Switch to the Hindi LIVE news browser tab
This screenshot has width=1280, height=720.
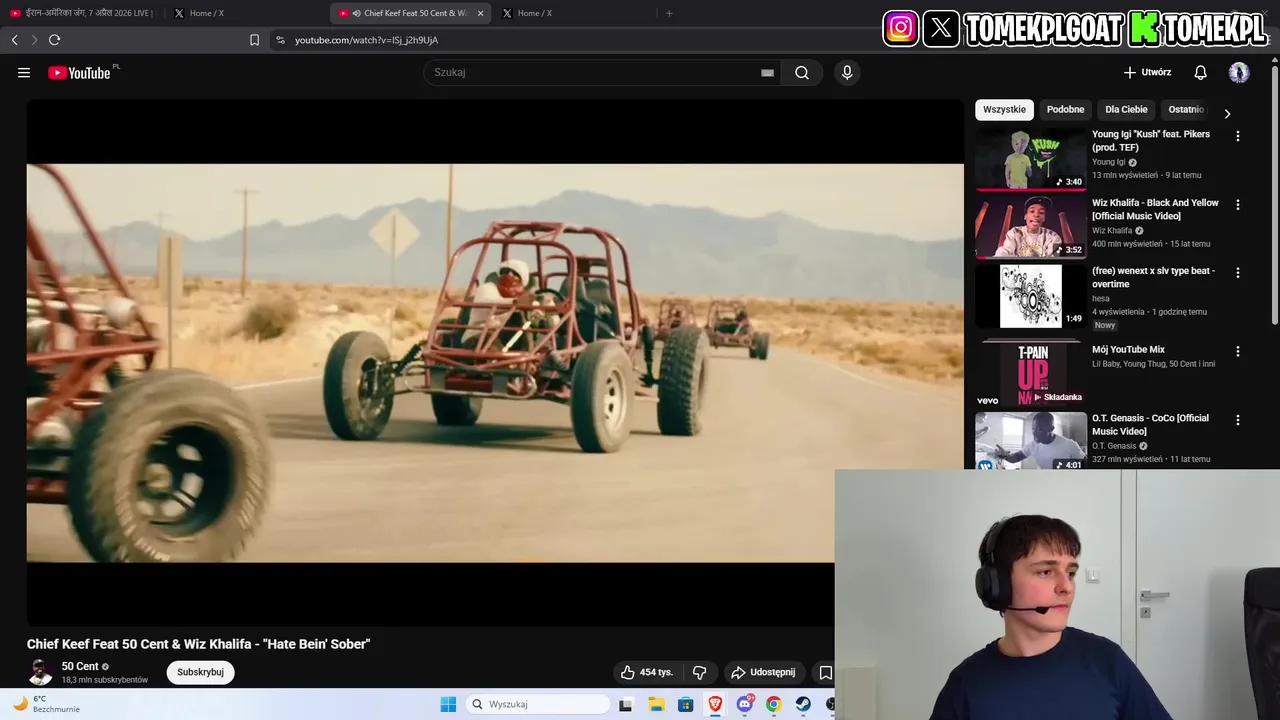[x=82, y=13]
